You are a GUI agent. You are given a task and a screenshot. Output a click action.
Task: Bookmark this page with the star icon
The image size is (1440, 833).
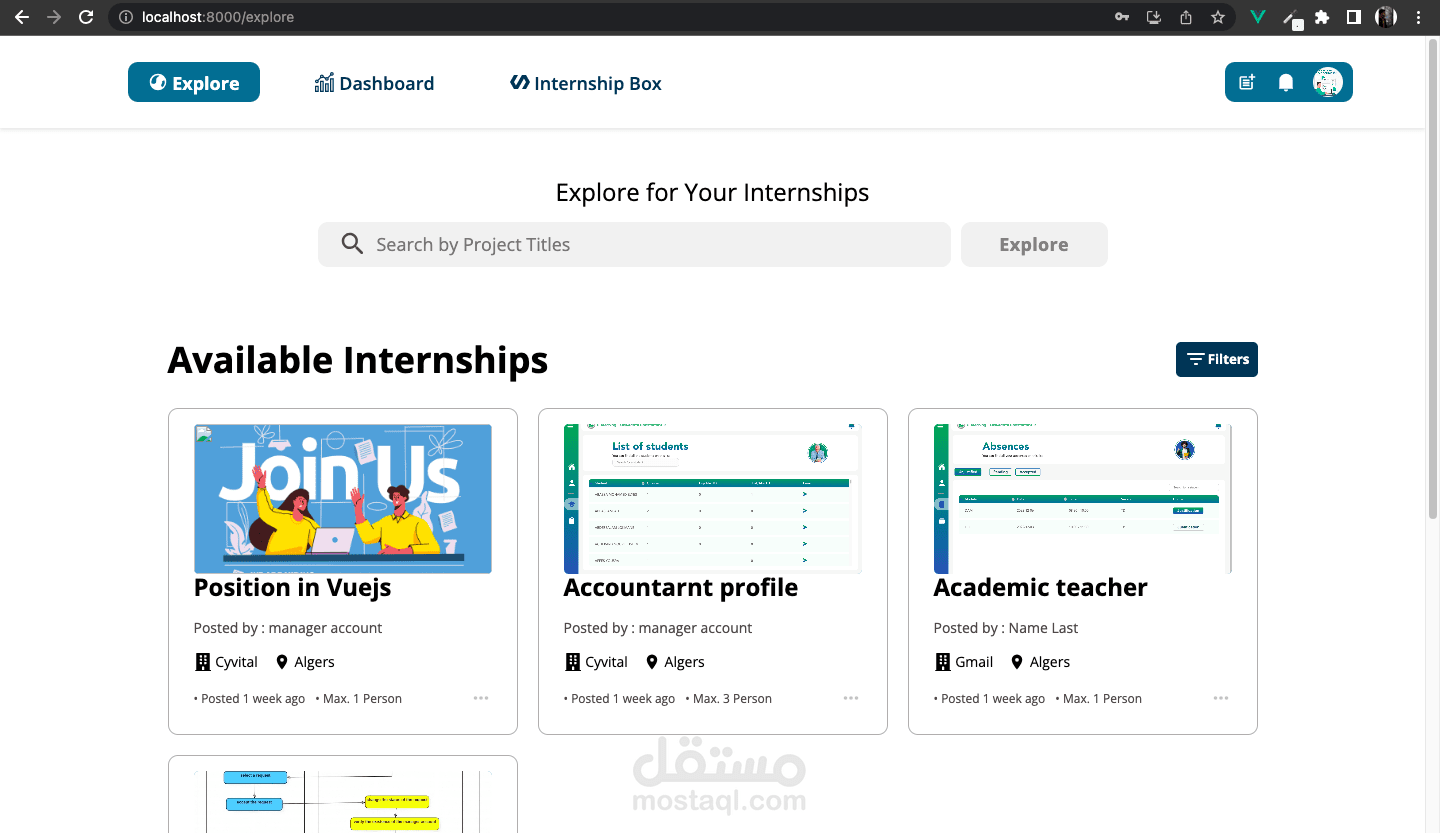tap(1218, 17)
